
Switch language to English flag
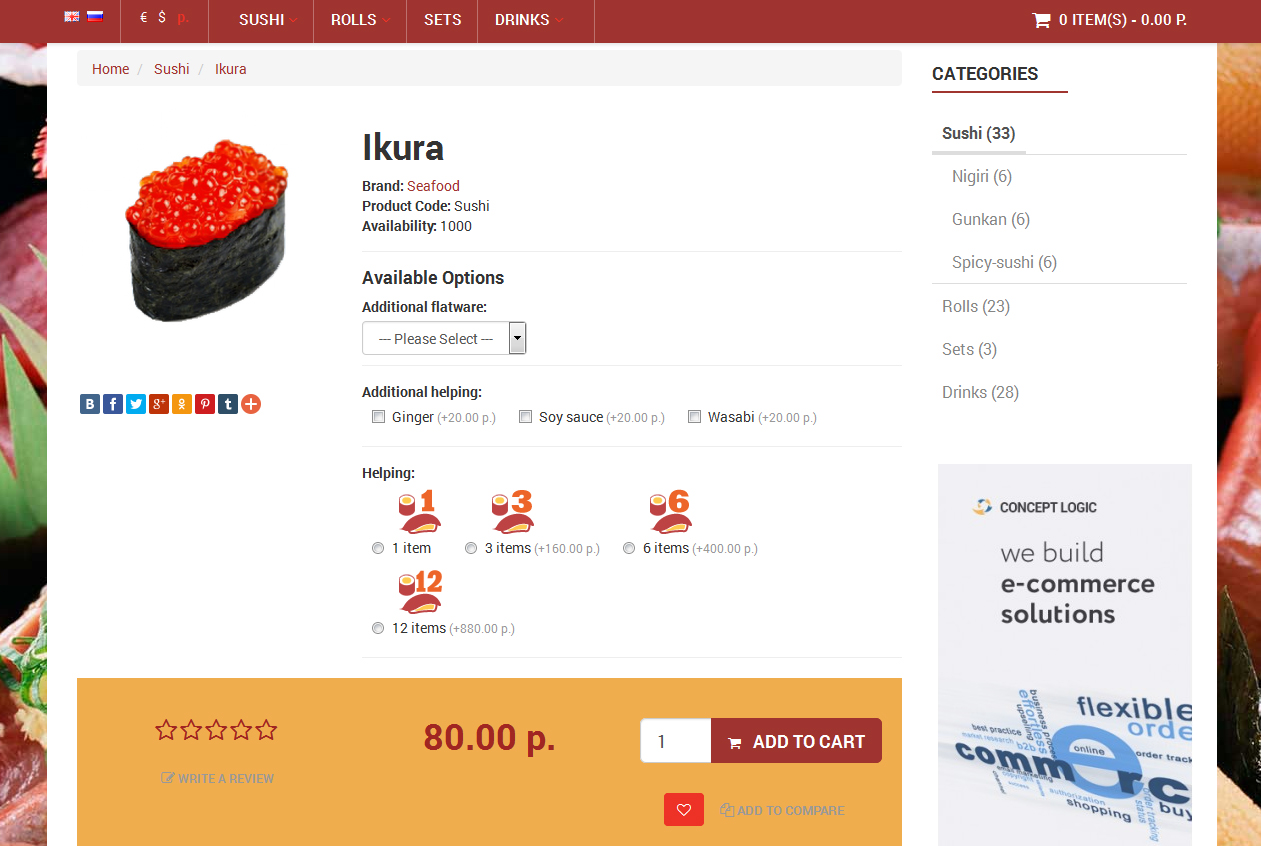click(71, 16)
